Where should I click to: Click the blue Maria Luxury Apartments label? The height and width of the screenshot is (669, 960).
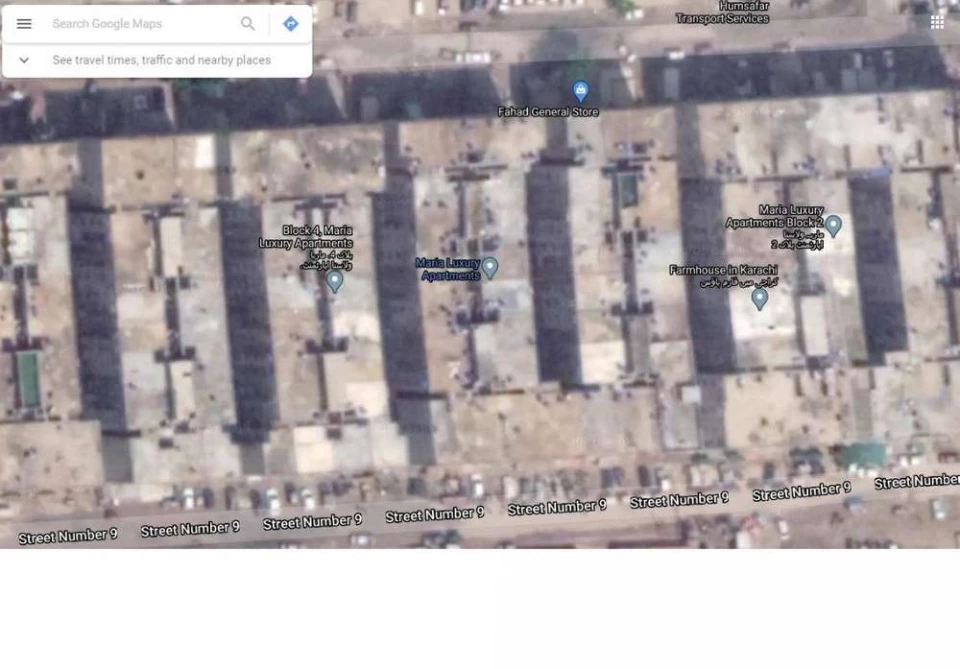click(448, 268)
